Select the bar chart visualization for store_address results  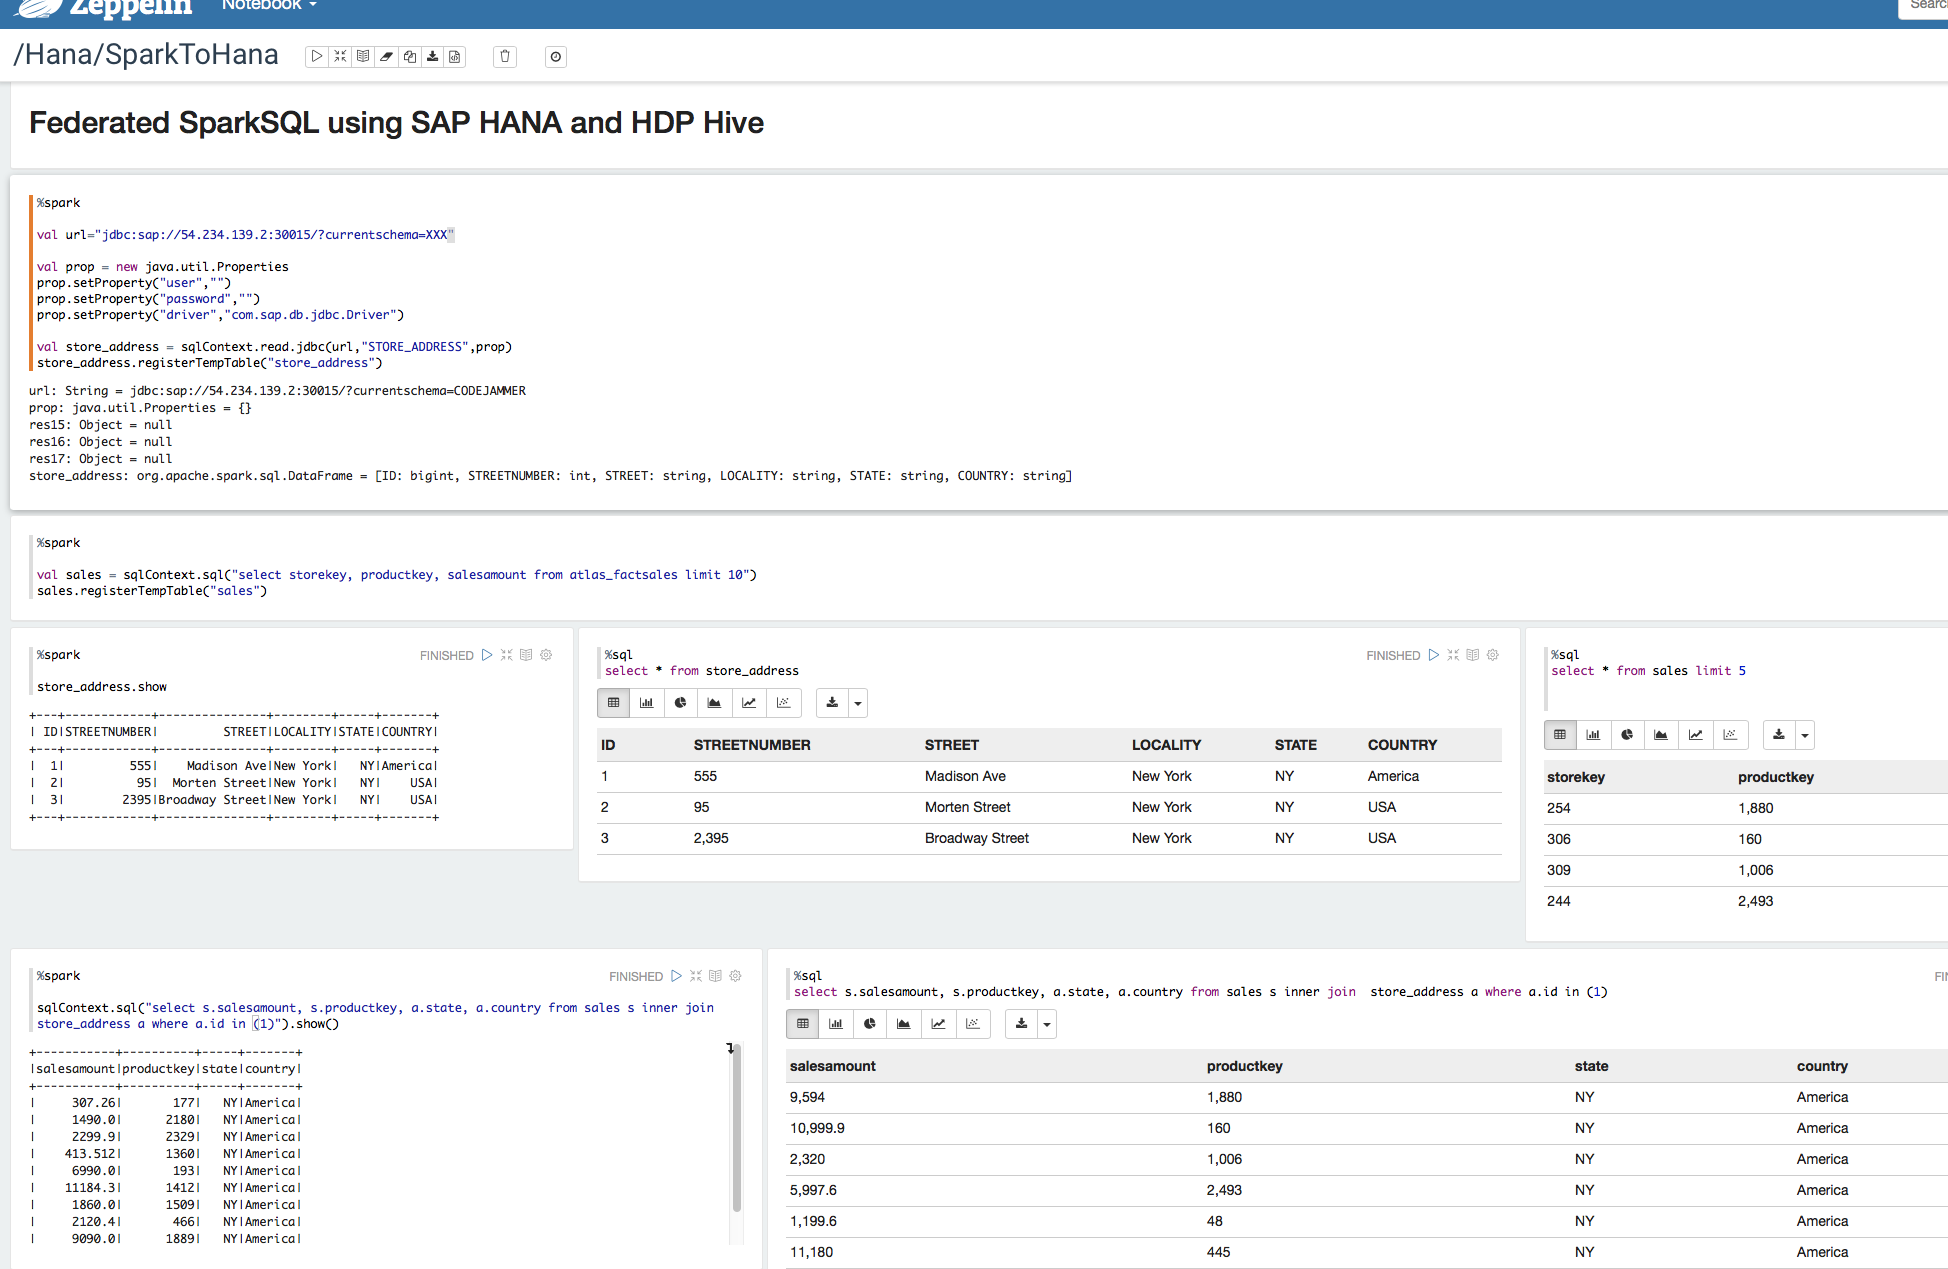[647, 703]
